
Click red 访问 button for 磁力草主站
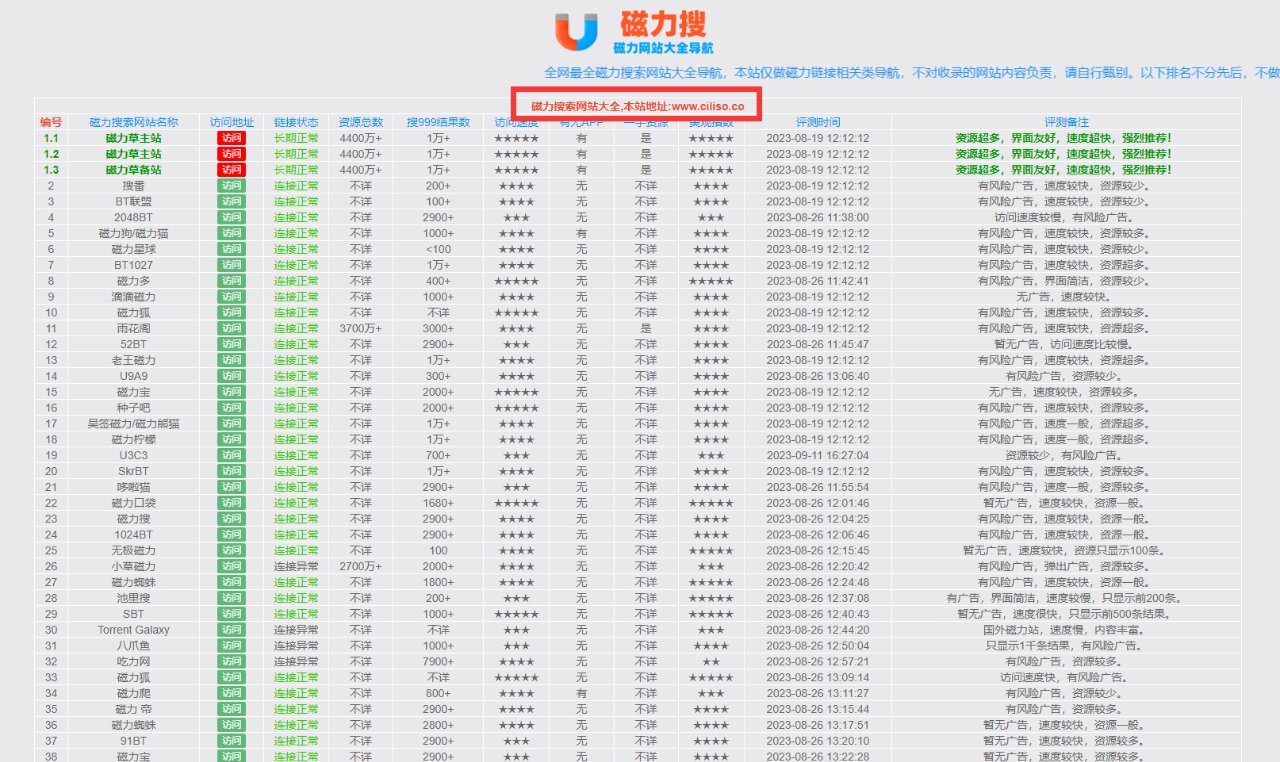[231, 137]
